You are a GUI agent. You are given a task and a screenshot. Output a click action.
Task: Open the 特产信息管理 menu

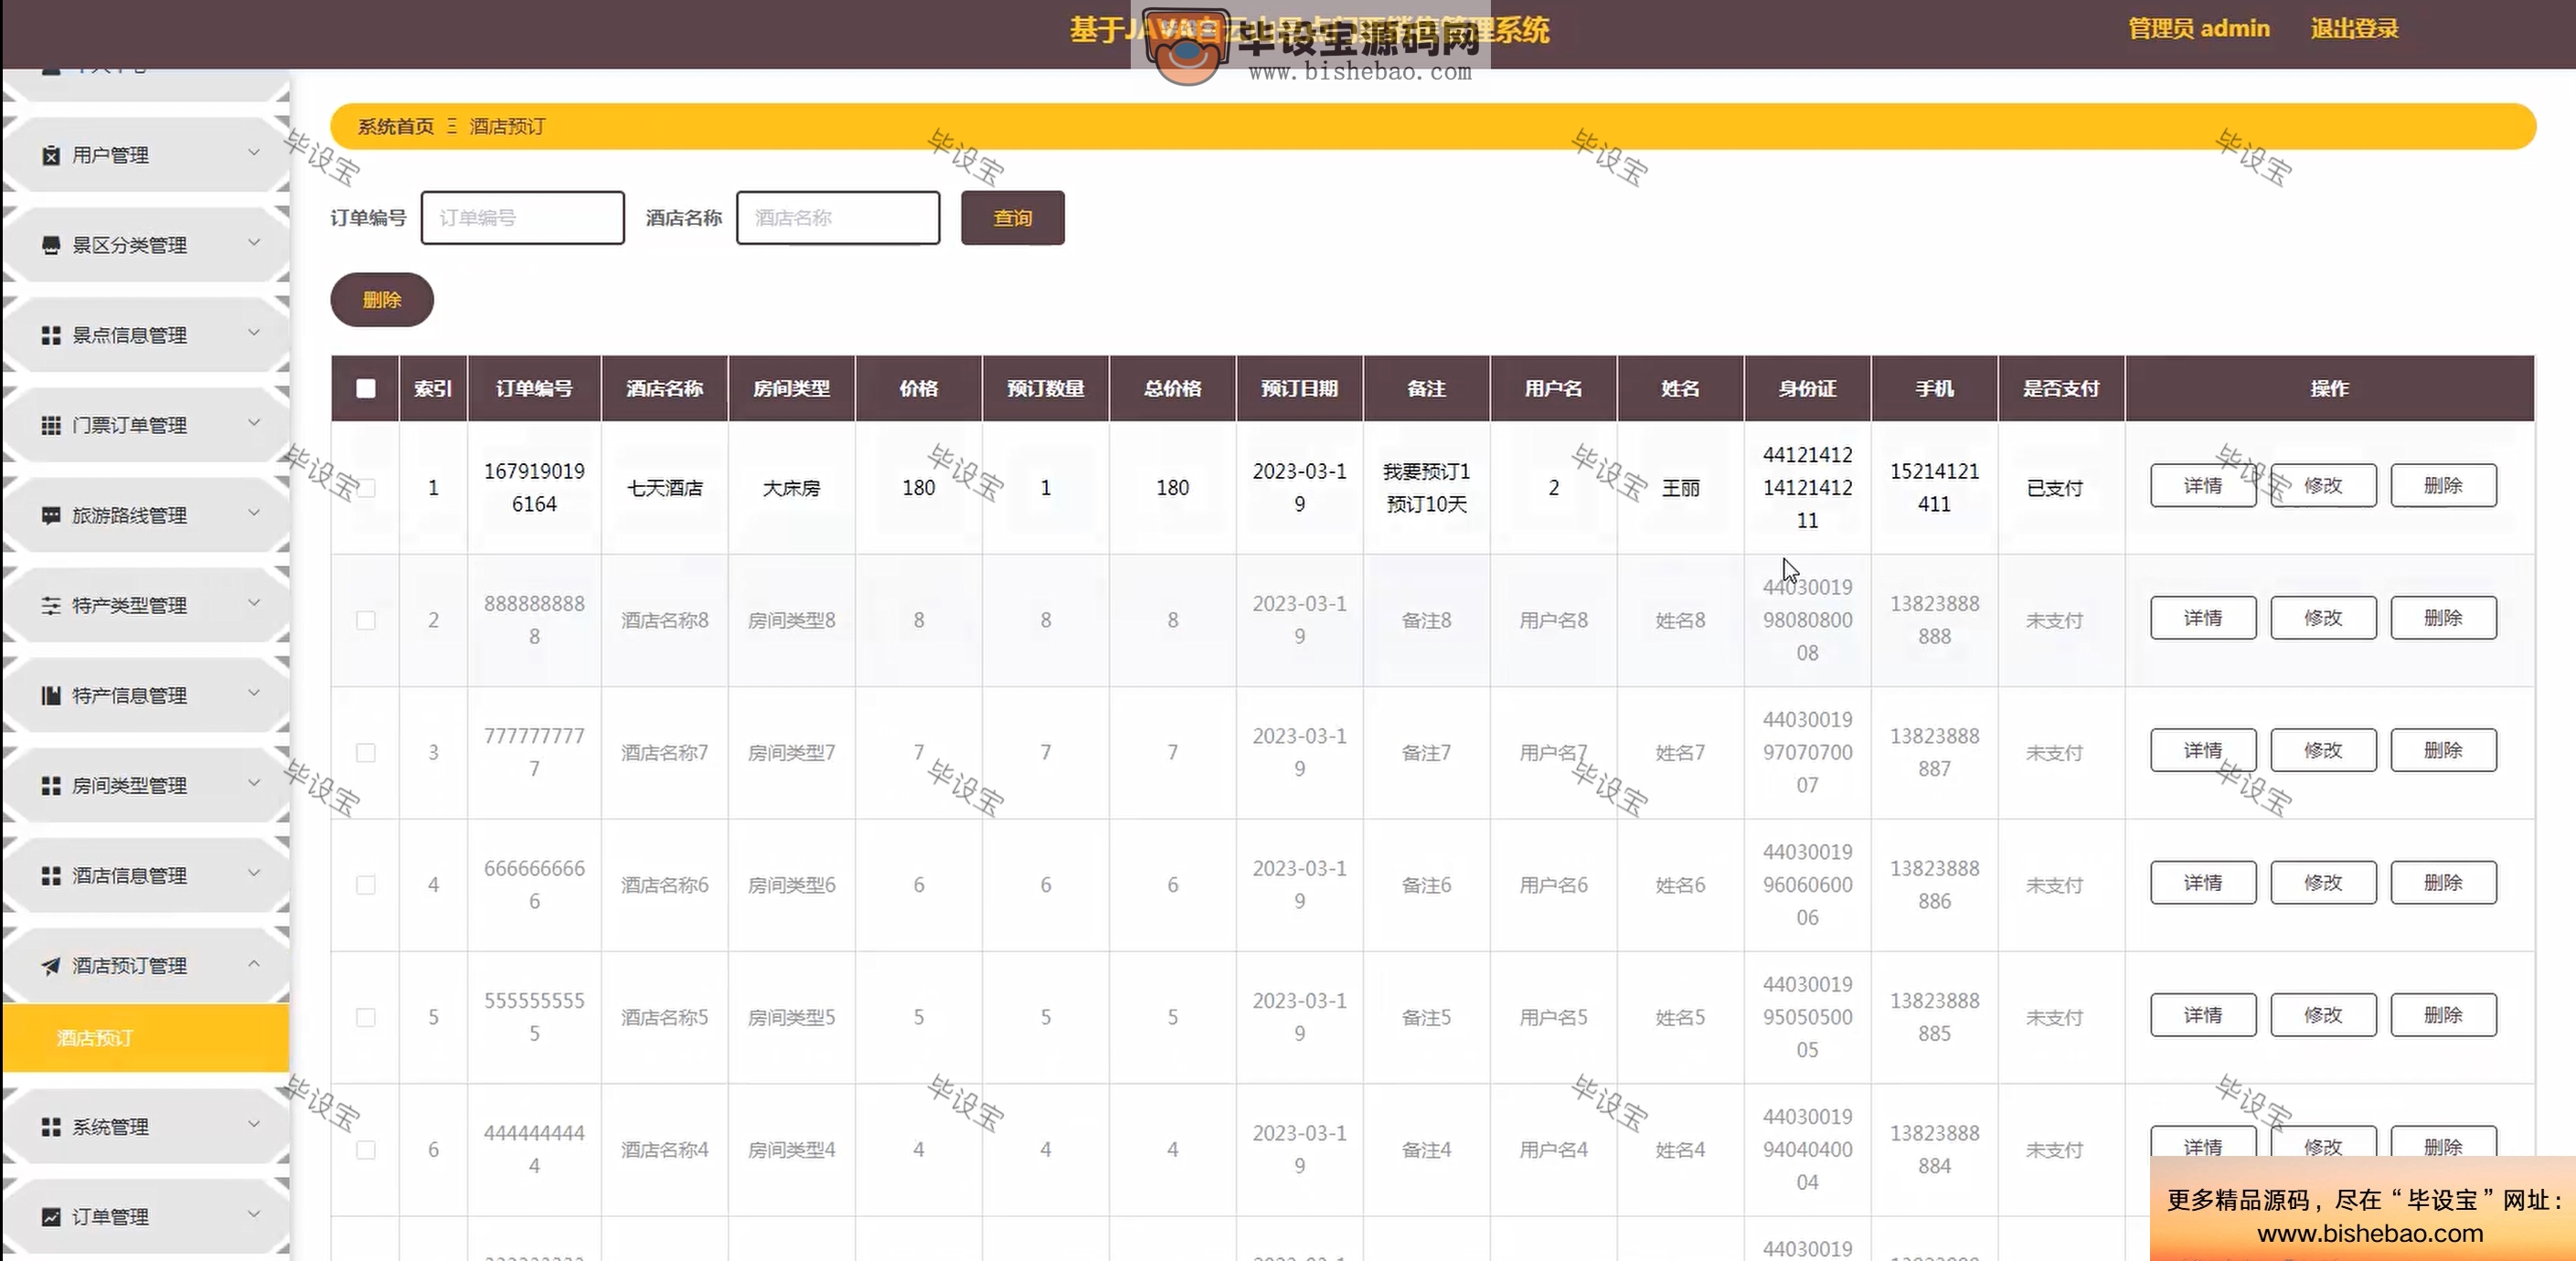[x=146, y=695]
